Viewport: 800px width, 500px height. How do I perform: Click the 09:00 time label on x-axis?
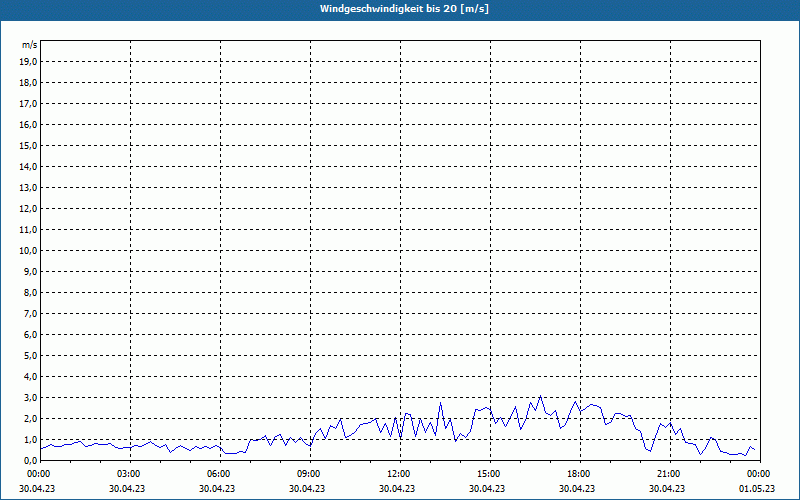click(x=309, y=474)
